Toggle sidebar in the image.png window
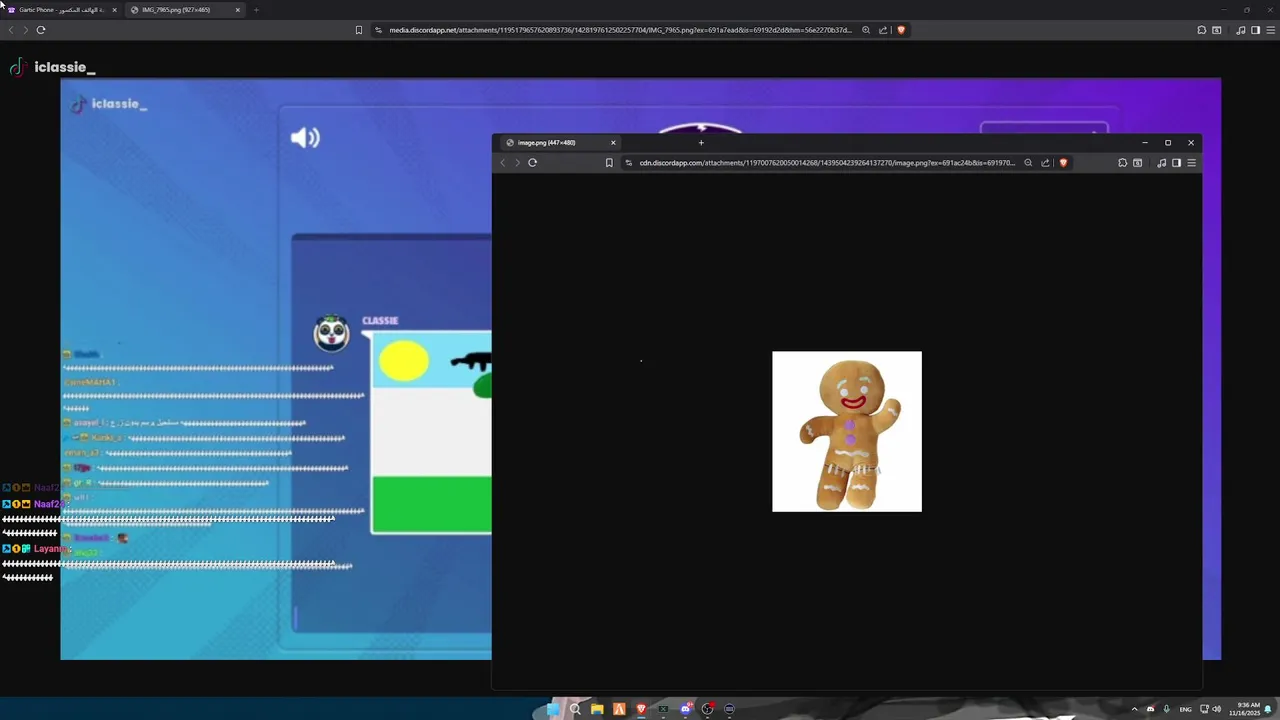The image size is (1280, 720). tap(1176, 163)
